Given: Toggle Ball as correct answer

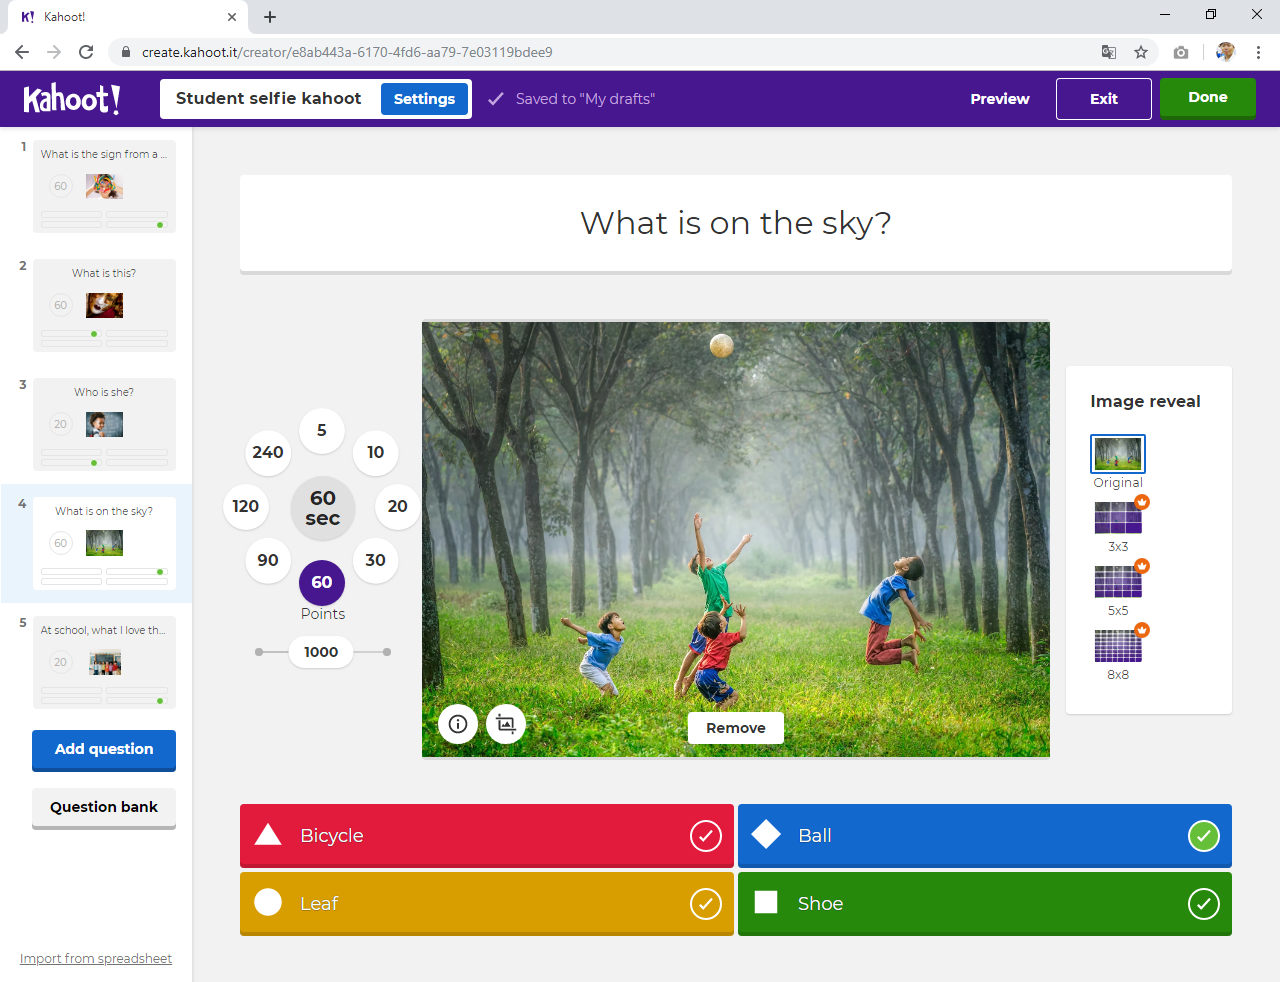Looking at the screenshot, I should 1203,836.
